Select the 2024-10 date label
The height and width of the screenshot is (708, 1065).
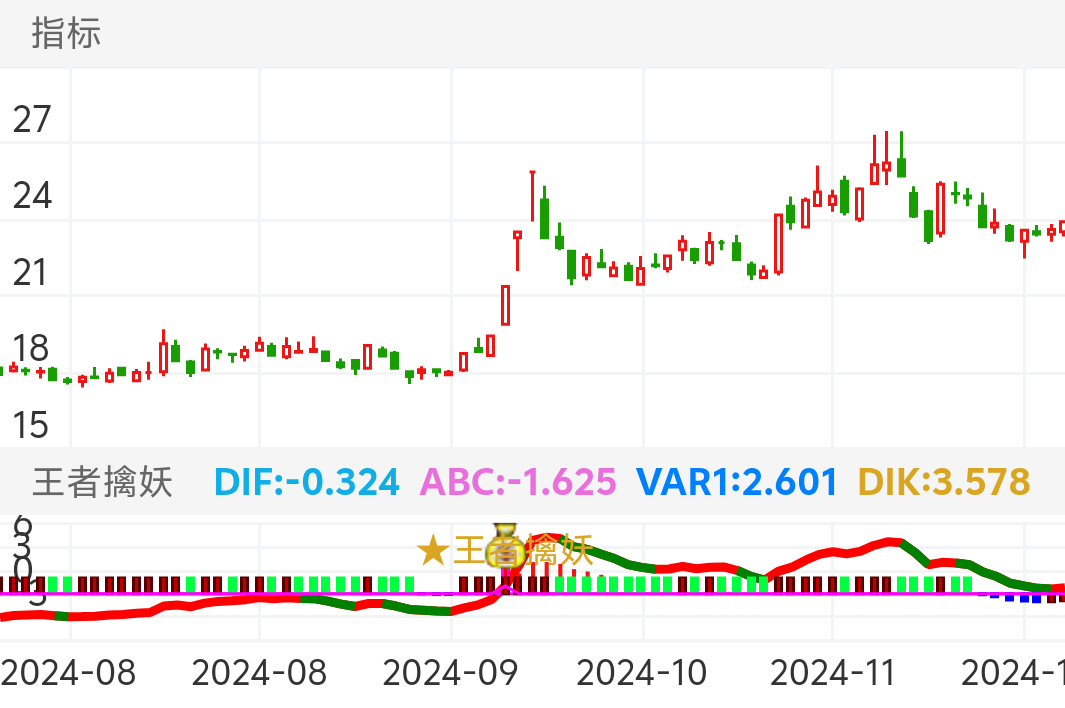tap(642, 673)
